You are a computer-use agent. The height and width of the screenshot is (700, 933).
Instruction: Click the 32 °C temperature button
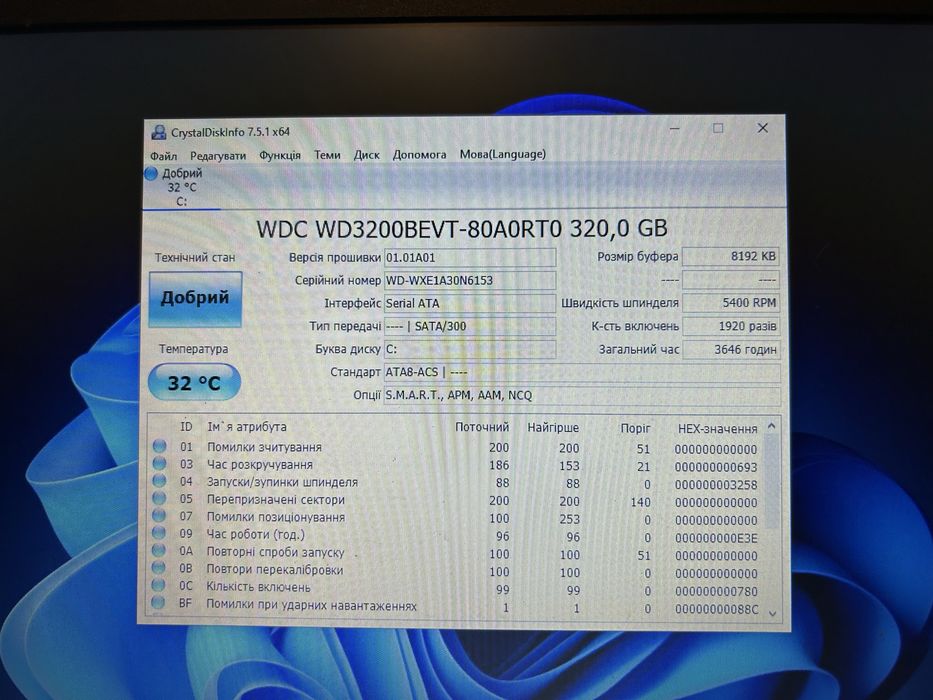[194, 383]
